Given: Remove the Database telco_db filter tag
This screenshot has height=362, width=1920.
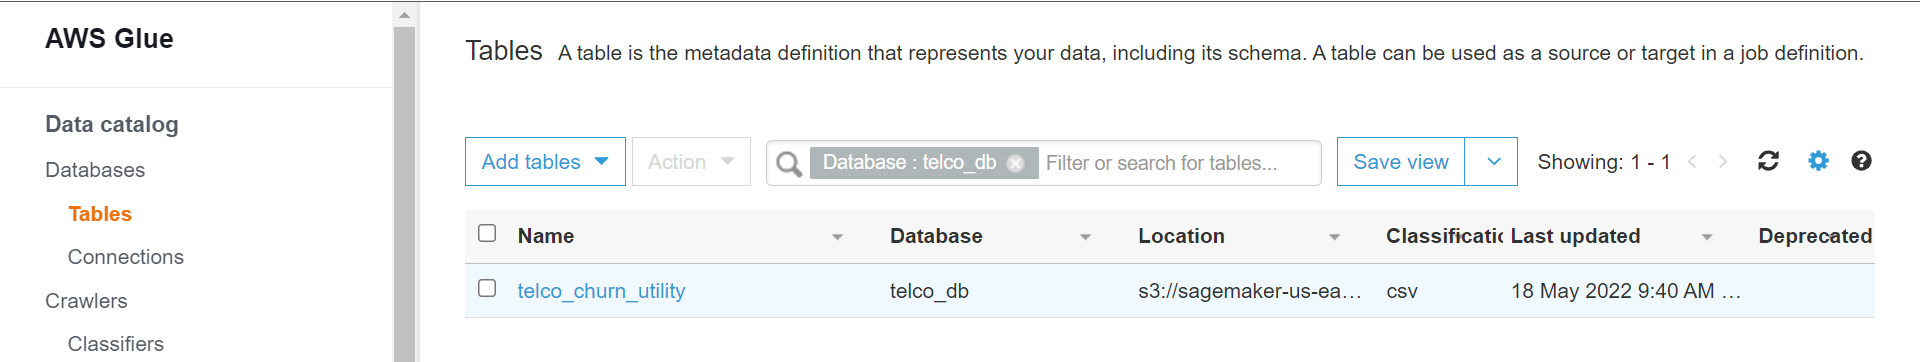Looking at the screenshot, I should [1015, 163].
